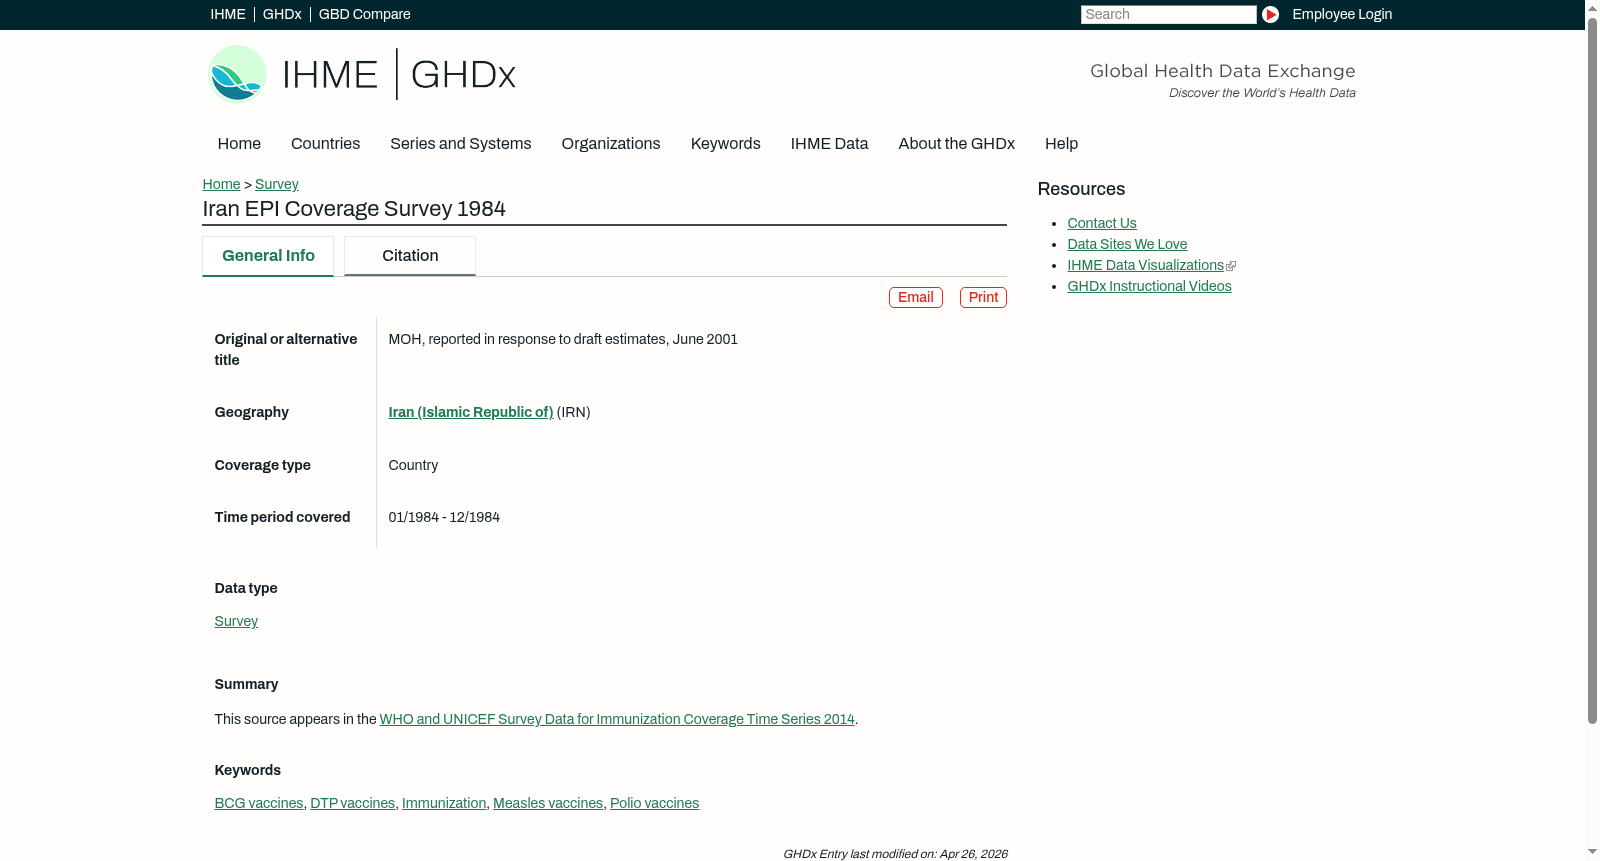This screenshot has height=861, width=1600.
Task: Open the Survey data type link
Action: tap(236, 621)
